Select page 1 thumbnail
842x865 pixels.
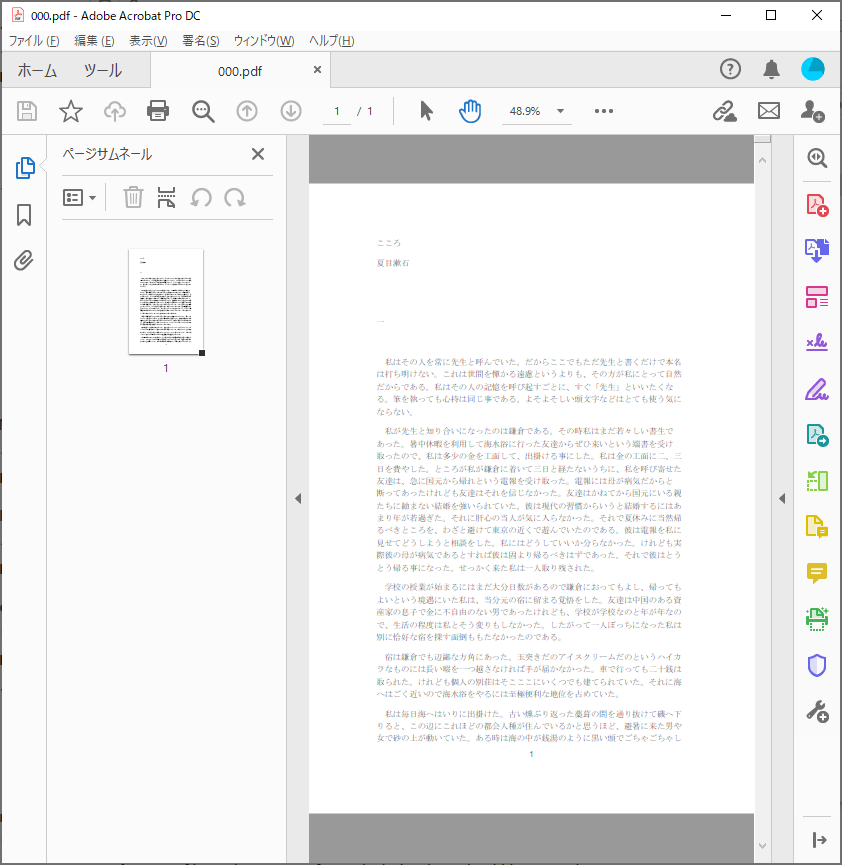[x=166, y=301]
